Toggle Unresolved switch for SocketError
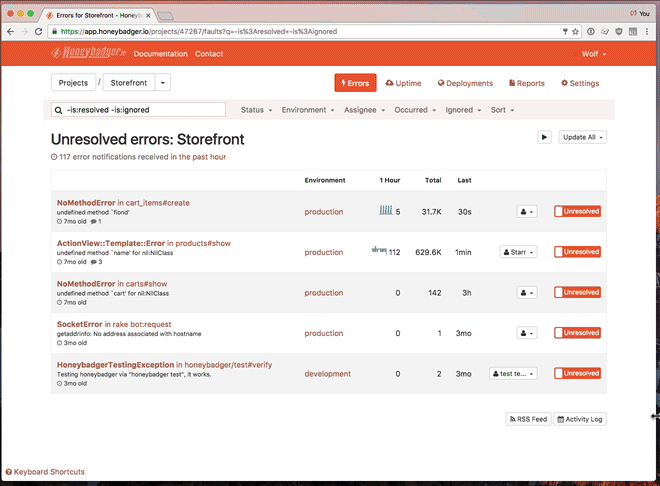Screen dimensions: 660x486 coord(577,333)
